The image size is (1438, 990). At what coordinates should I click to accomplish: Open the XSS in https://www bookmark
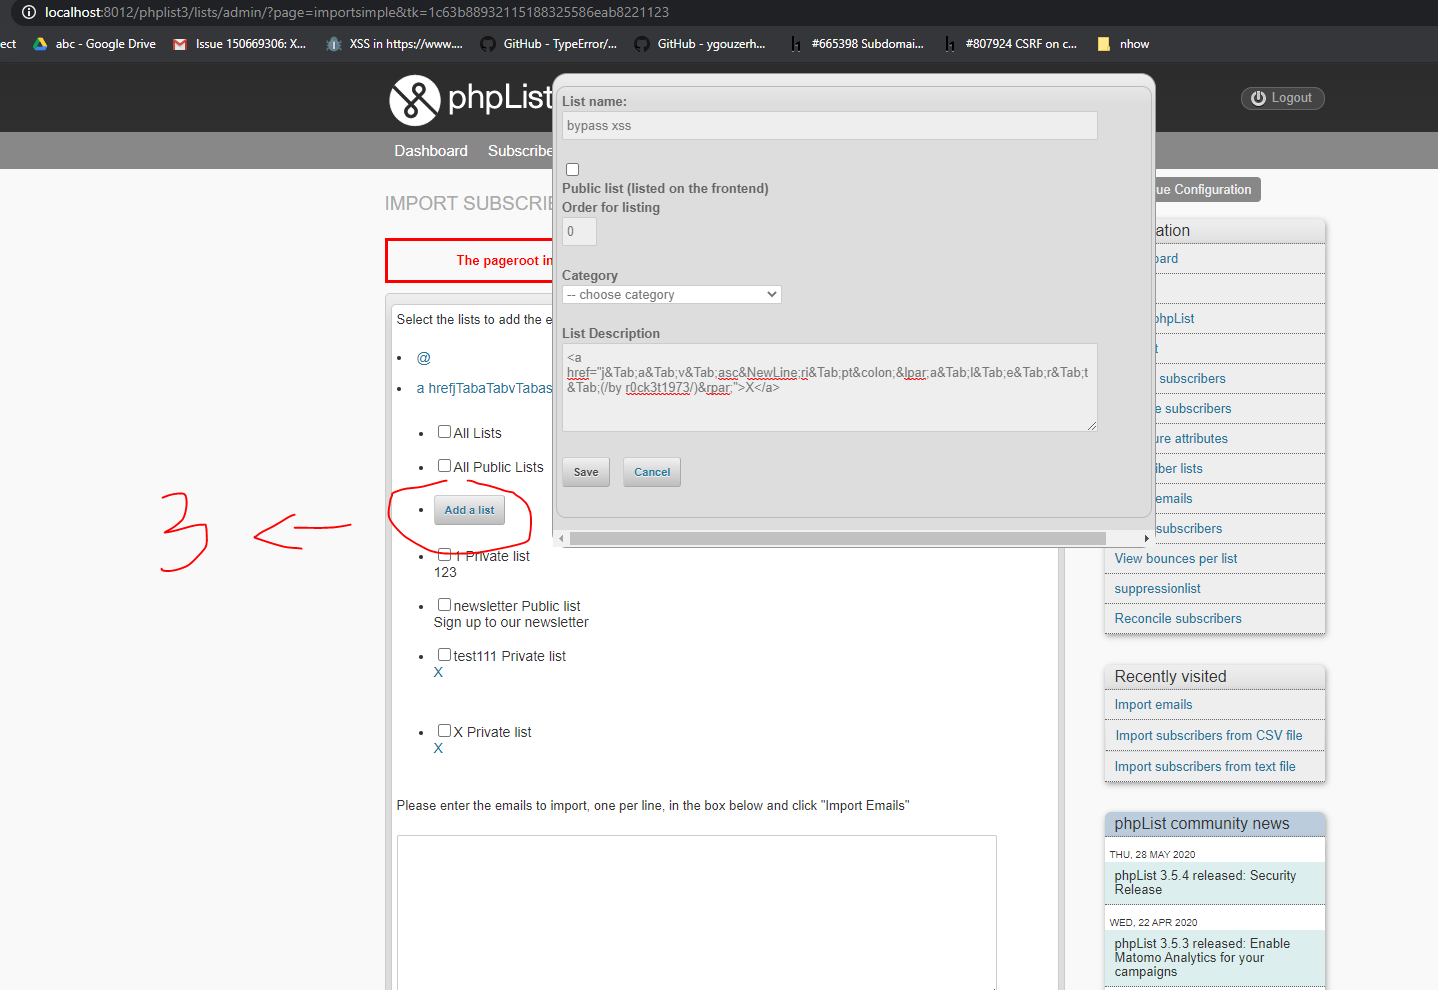click(x=395, y=44)
